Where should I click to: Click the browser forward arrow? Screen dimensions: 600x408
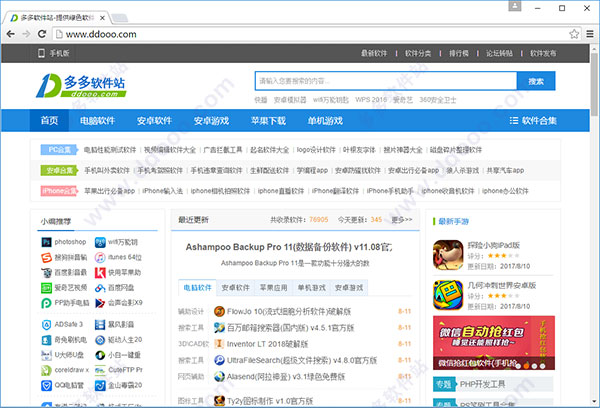pyautogui.click(x=26, y=34)
